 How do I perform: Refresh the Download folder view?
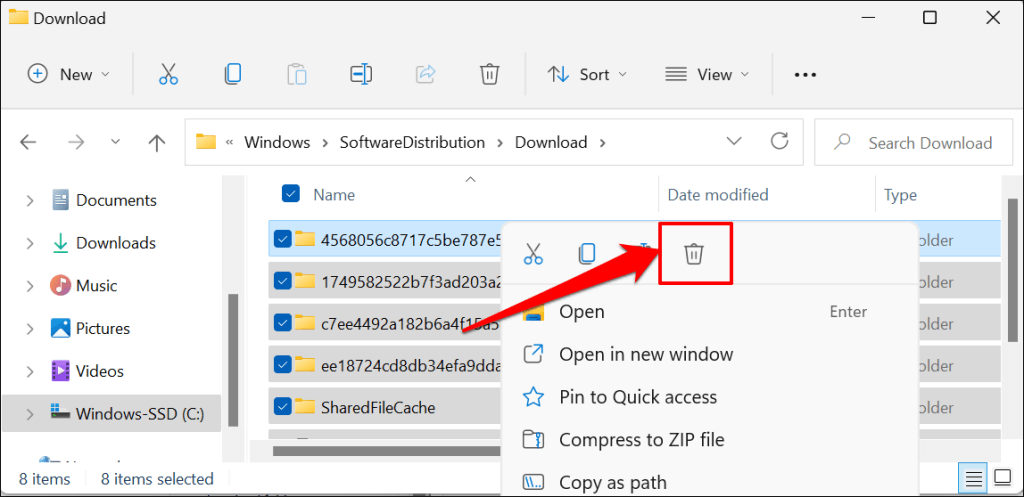point(779,141)
